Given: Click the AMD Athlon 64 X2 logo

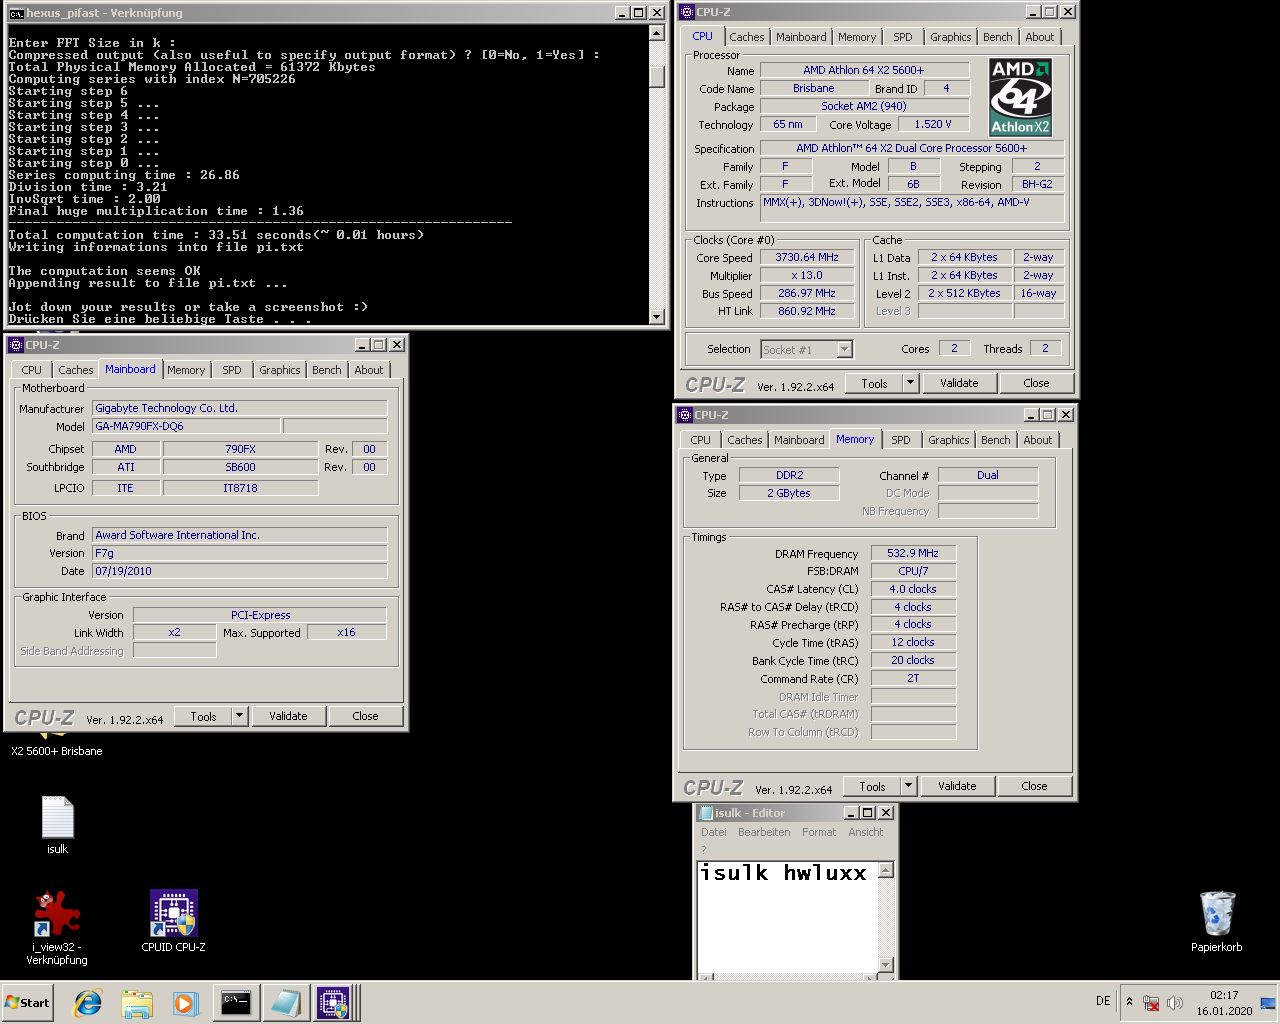Looking at the screenshot, I should (1020, 97).
